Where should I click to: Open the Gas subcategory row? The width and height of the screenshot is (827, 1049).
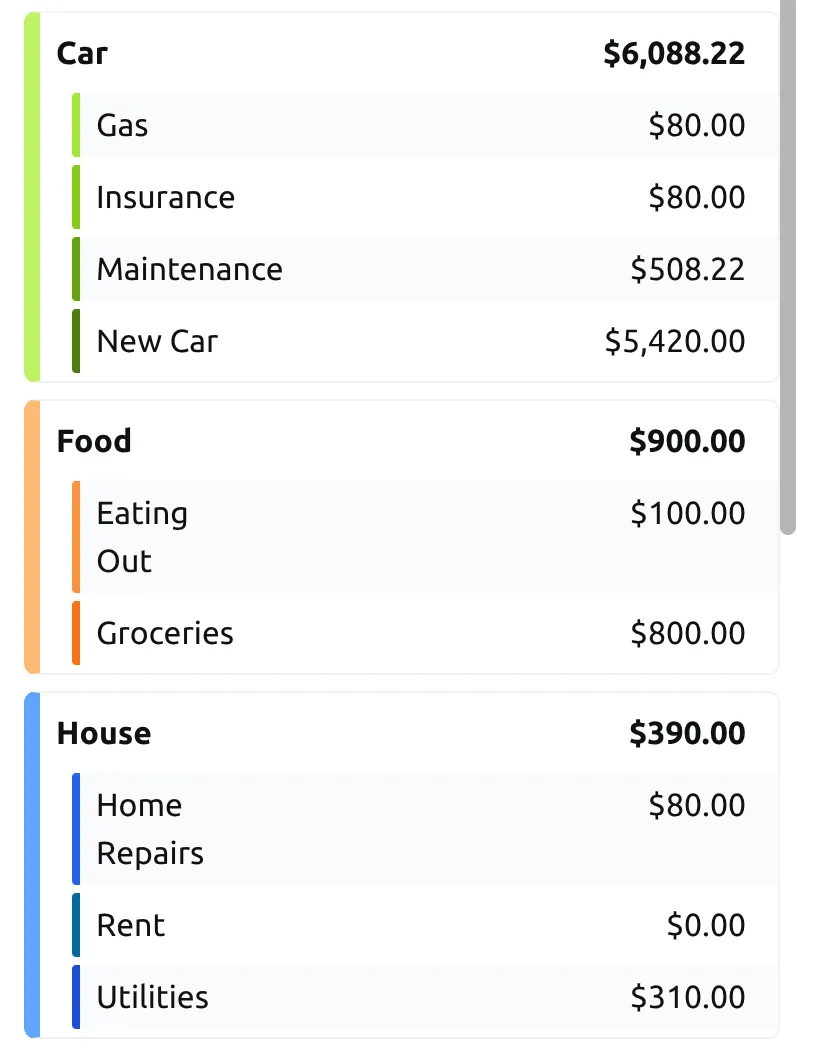tap(122, 125)
